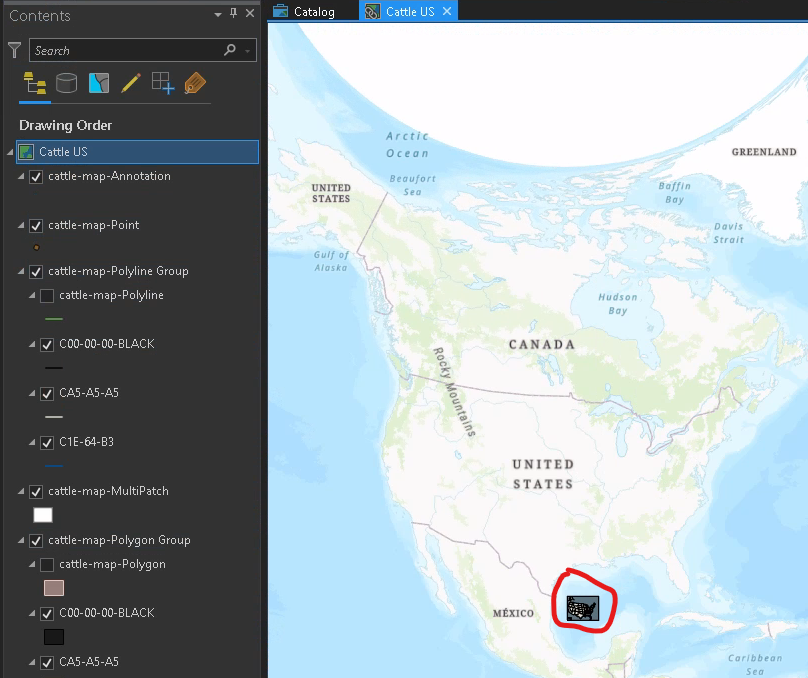Select the C1E-64-B3 polyline layer name
Viewport: 808px width, 678px height.
tap(87, 442)
